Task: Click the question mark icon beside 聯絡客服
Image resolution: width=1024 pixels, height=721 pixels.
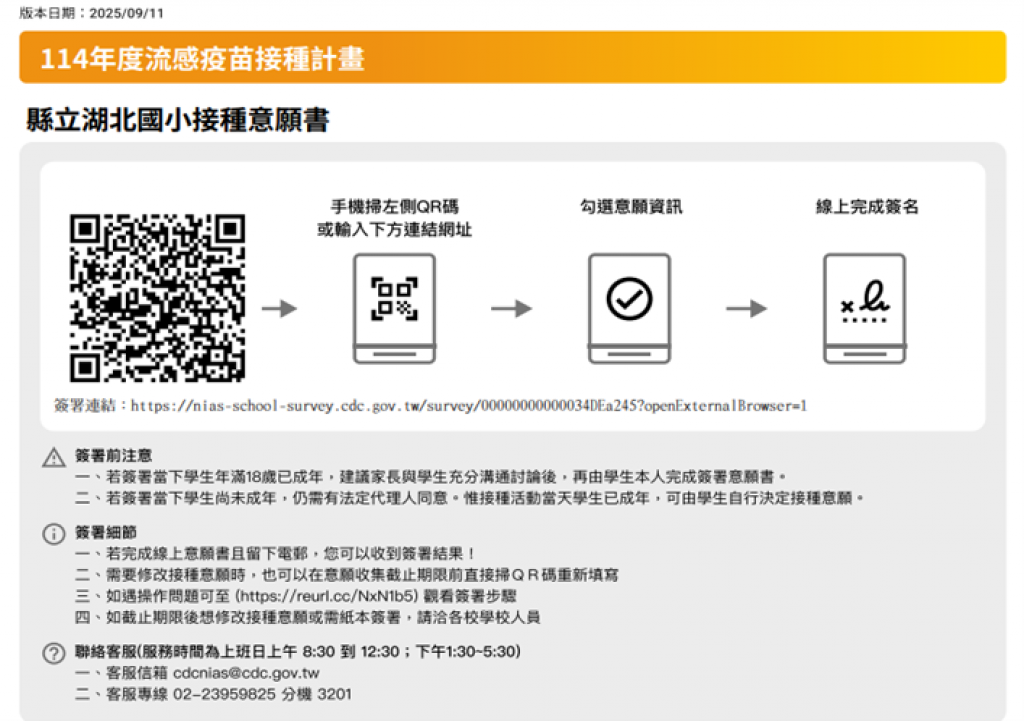Action: tap(54, 653)
